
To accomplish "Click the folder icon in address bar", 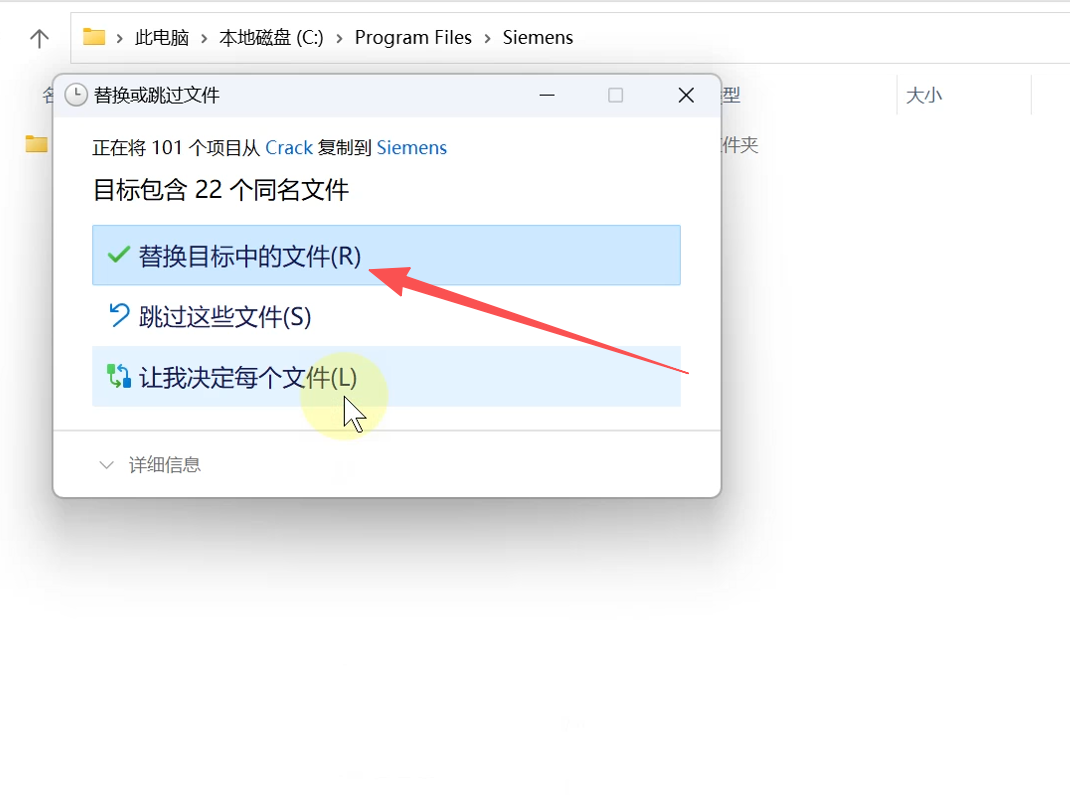I will point(93,37).
